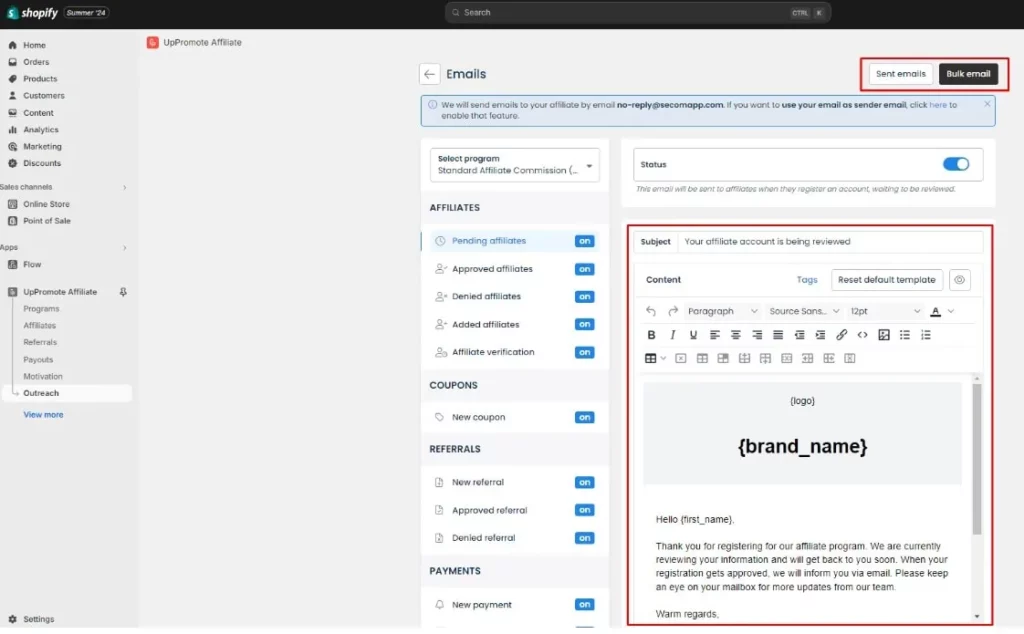The width and height of the screenshot is (1024, 634).
Task: Click the Bold formatting icon
Action: [651, 335]
